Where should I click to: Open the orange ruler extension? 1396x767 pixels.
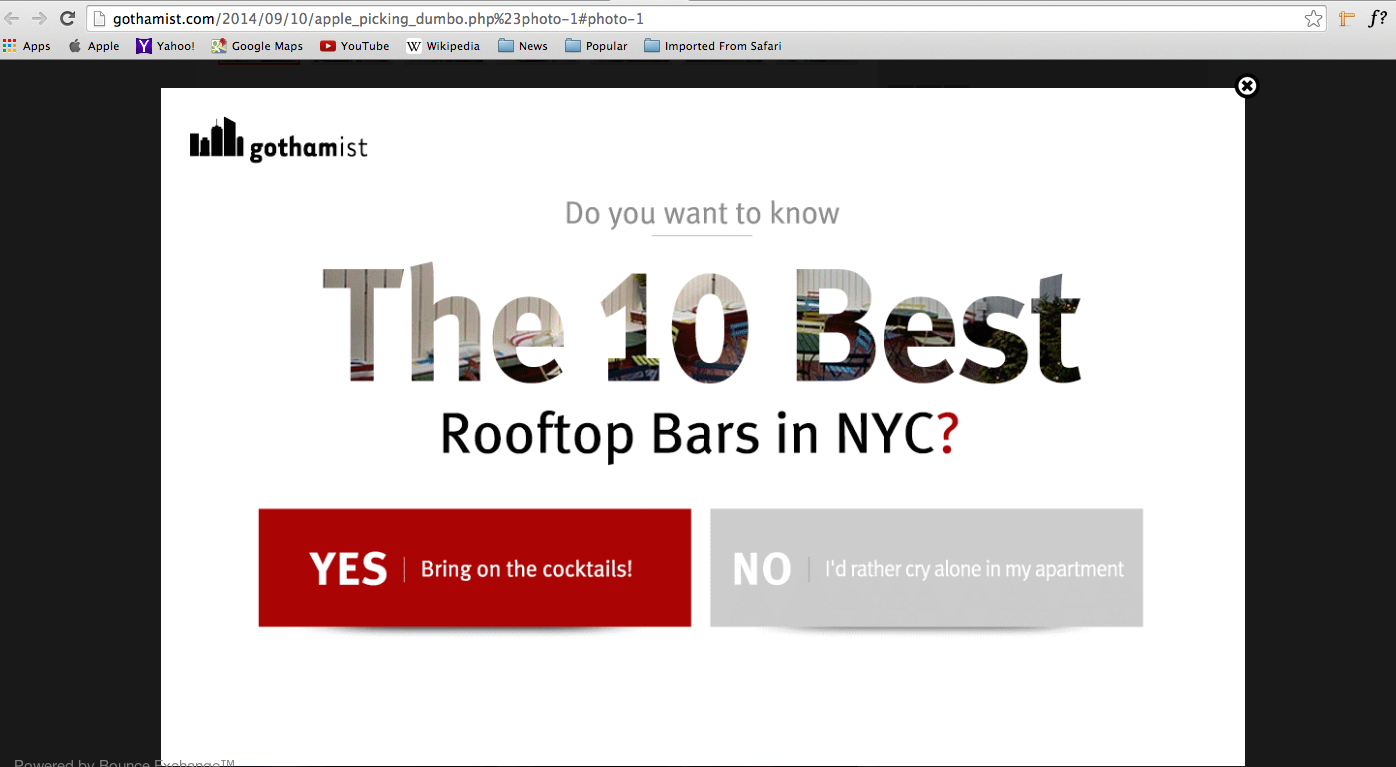tap(1347, 19)
